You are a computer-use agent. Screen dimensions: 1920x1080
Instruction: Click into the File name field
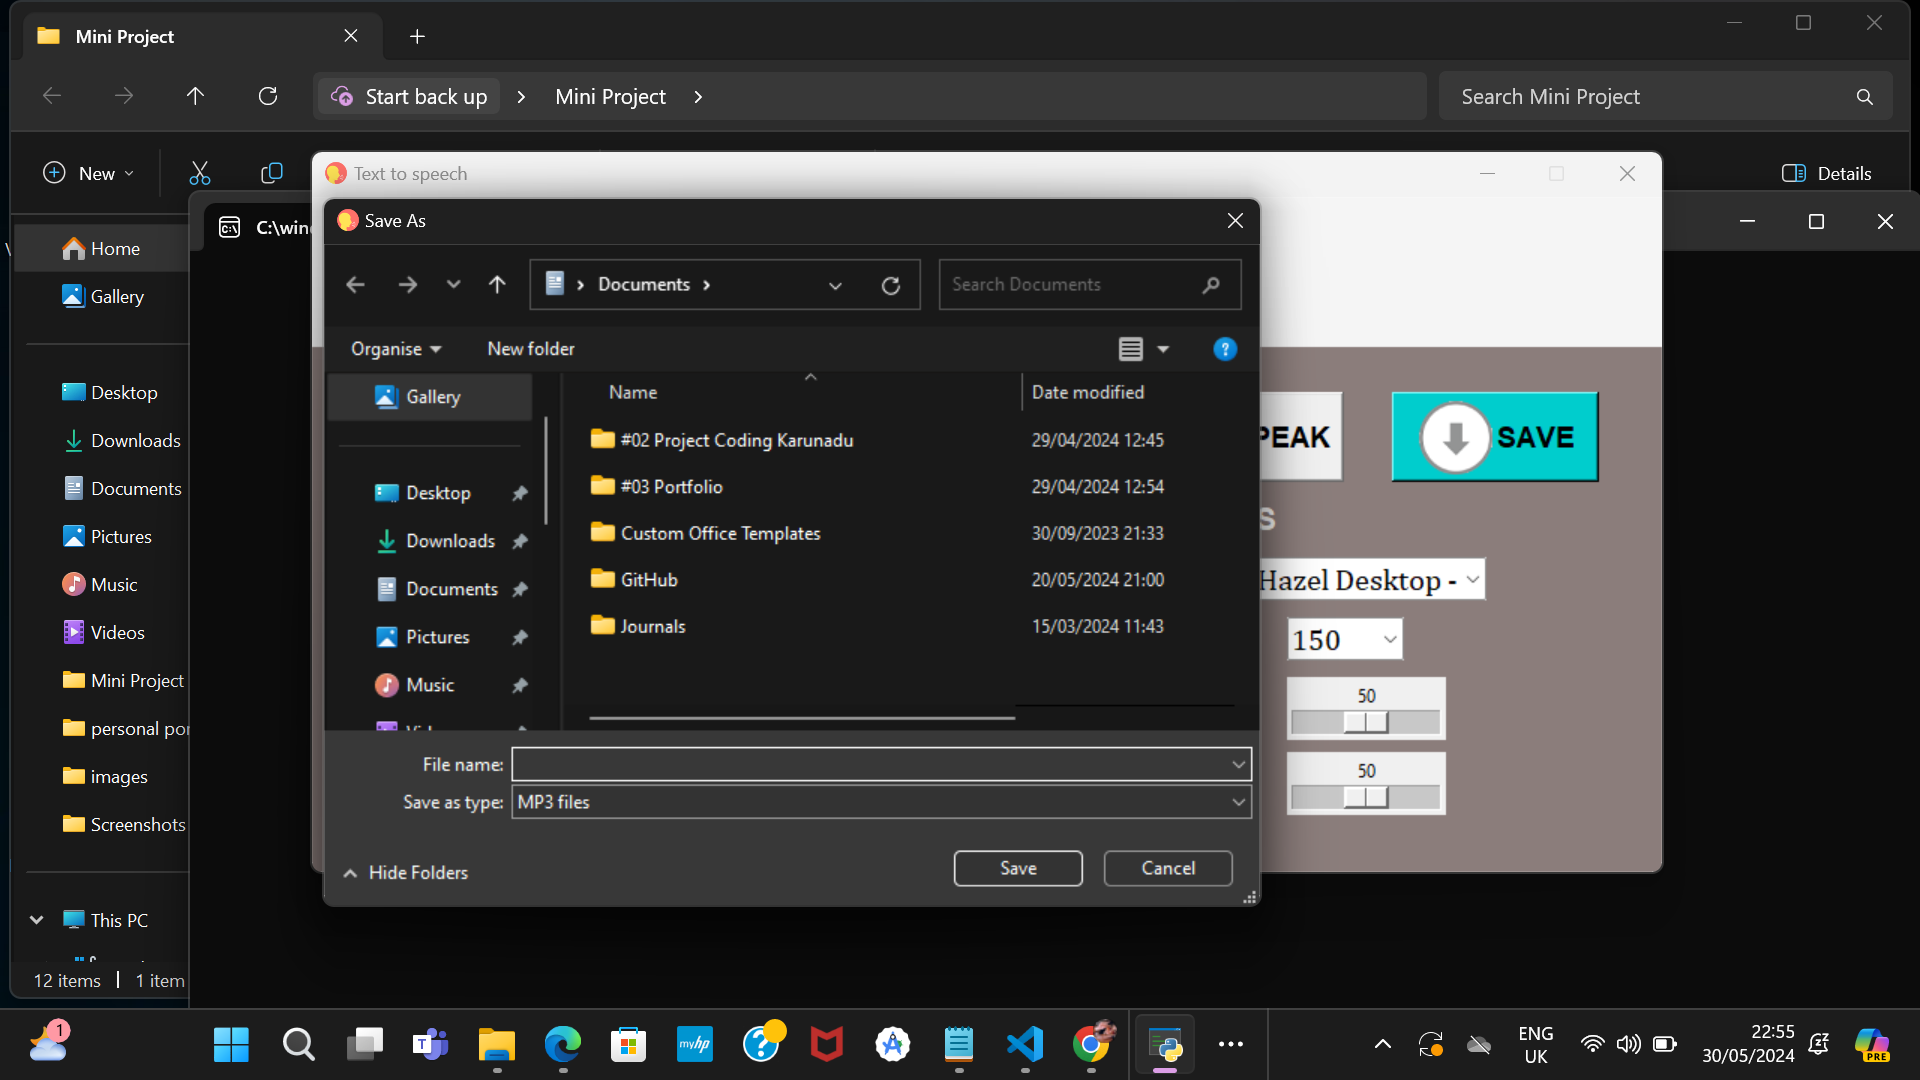pos(870,765)
